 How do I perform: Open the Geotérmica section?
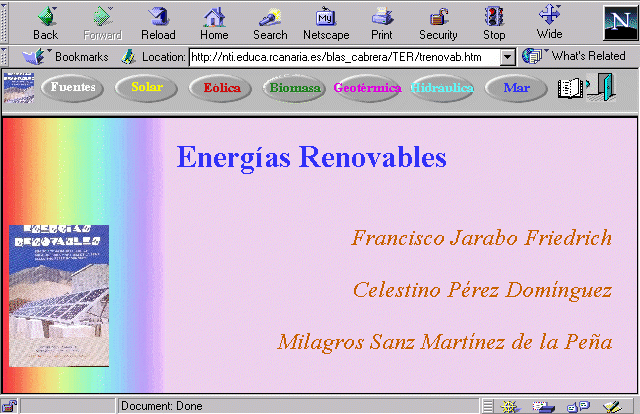[367, 88]
